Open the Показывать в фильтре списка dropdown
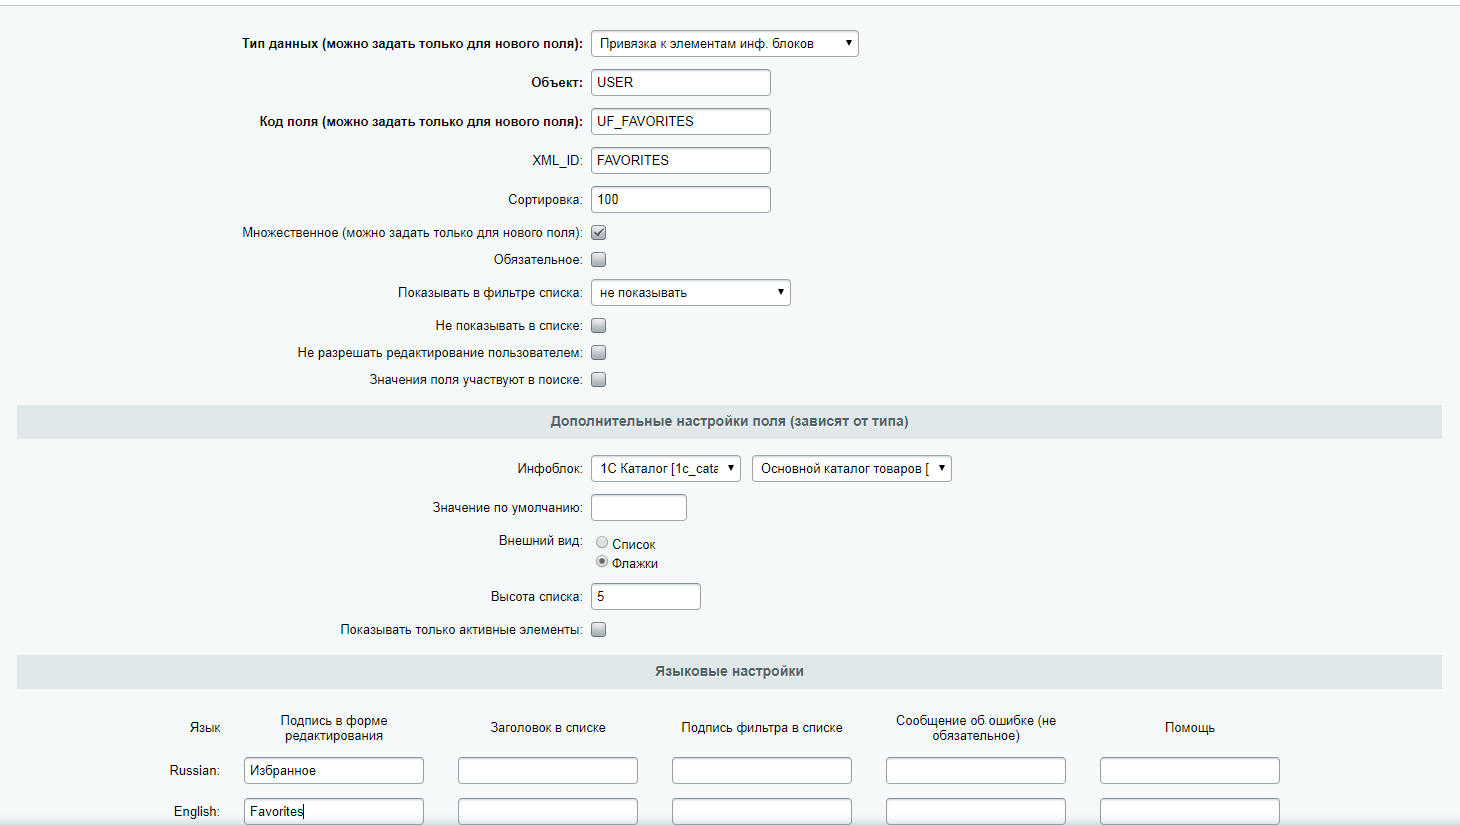 pyautogui.click(x=690, y=293)
